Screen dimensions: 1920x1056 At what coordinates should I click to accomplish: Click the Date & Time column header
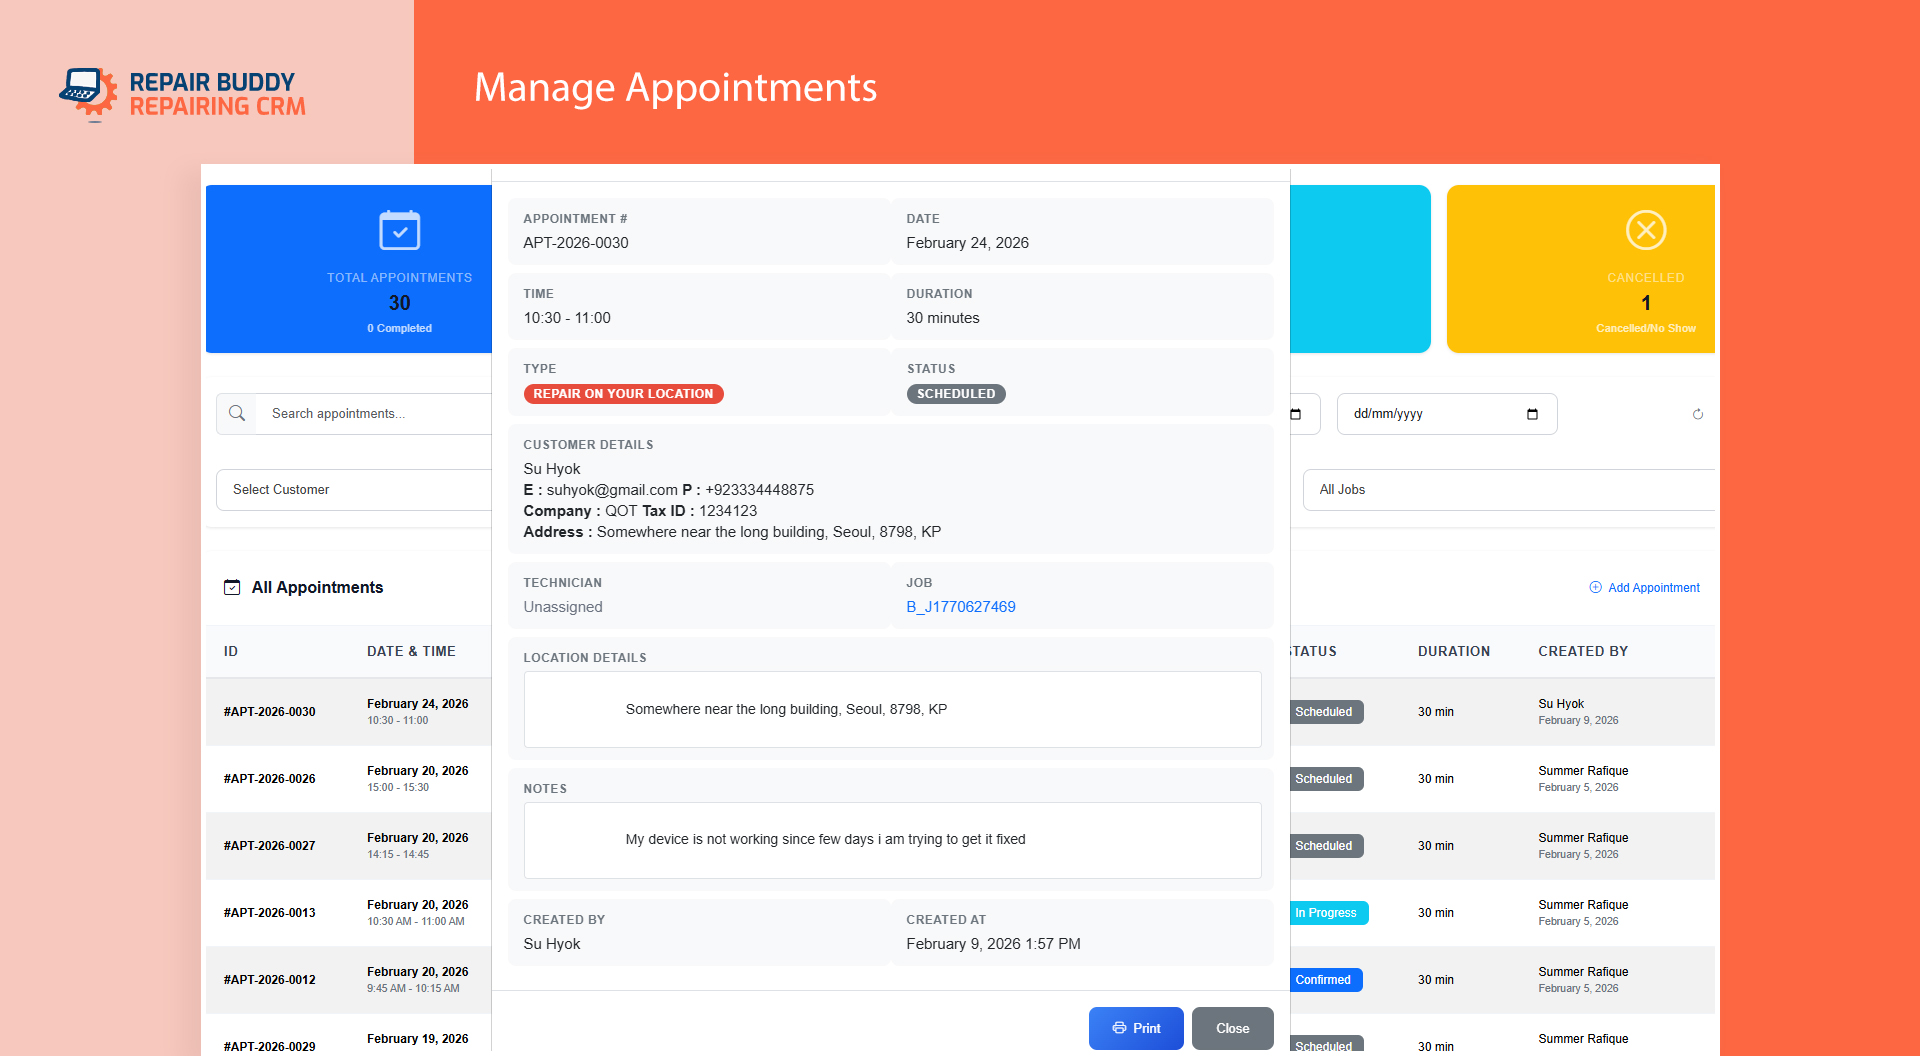click(411, 651)
